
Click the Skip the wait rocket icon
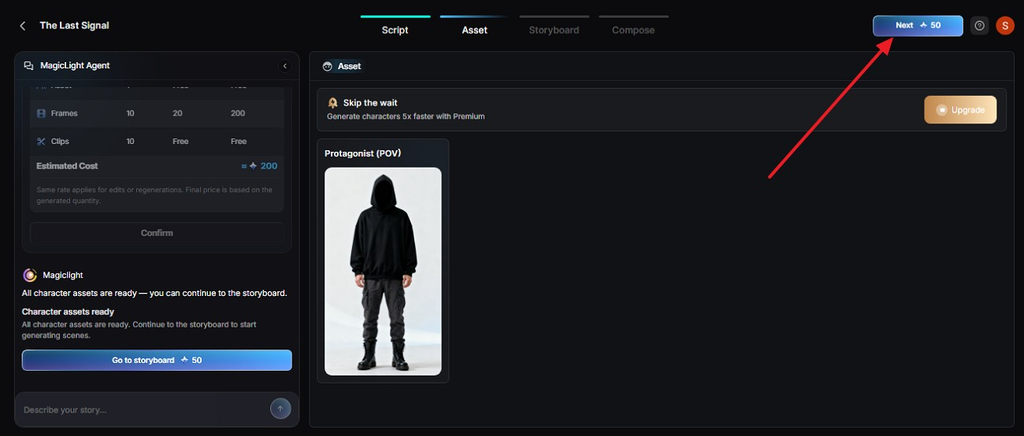333,103
